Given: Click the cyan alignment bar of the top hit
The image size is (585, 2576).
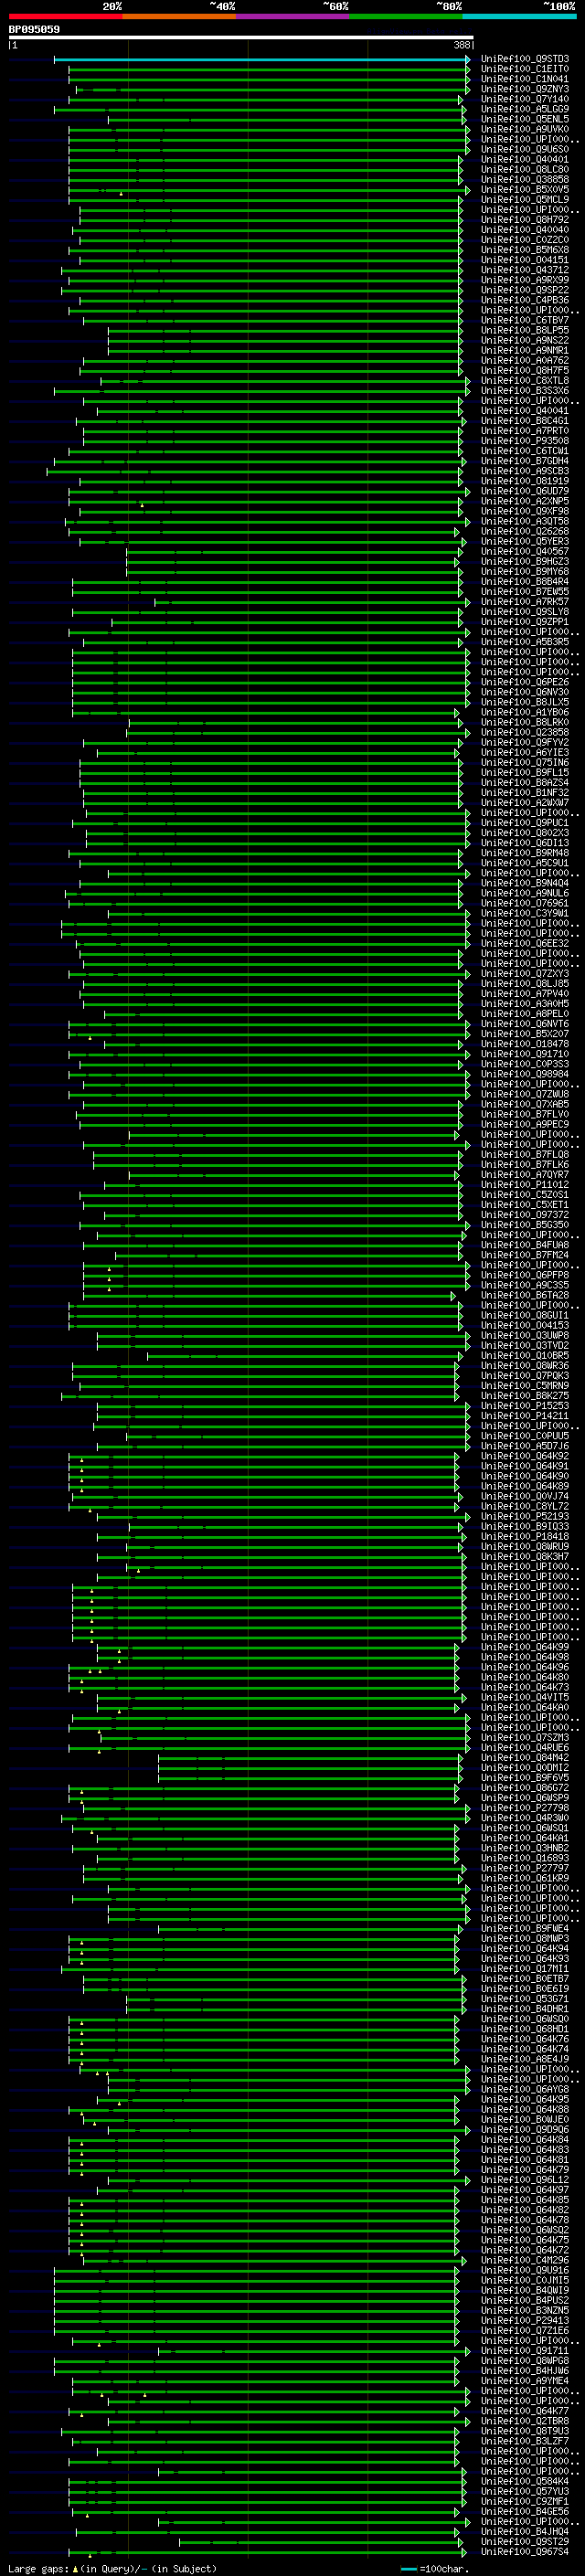Looking at the screenshot, I should click(x=262, y=59).
